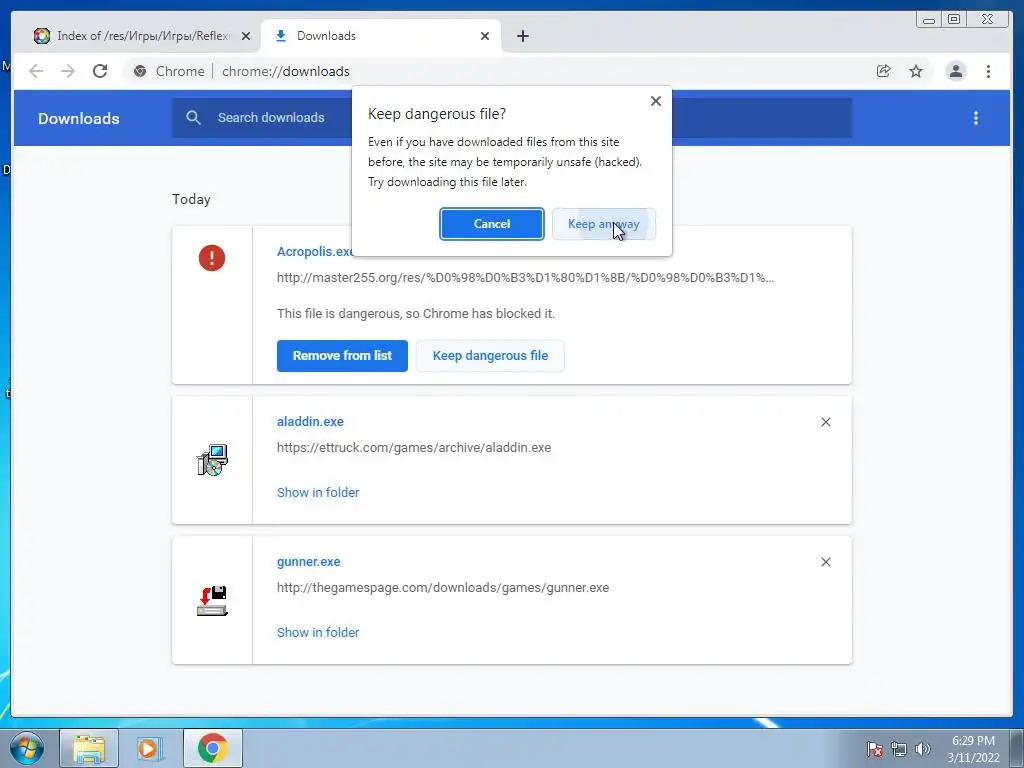Close the Index of /res tab
1024x768 pixels.
click(x=246, y=36)
